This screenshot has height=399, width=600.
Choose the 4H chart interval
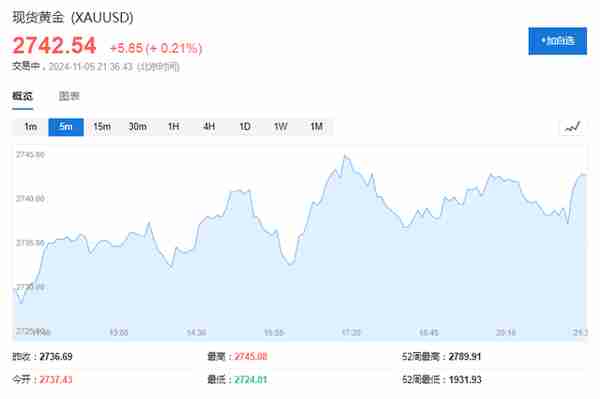coord(209,127)
